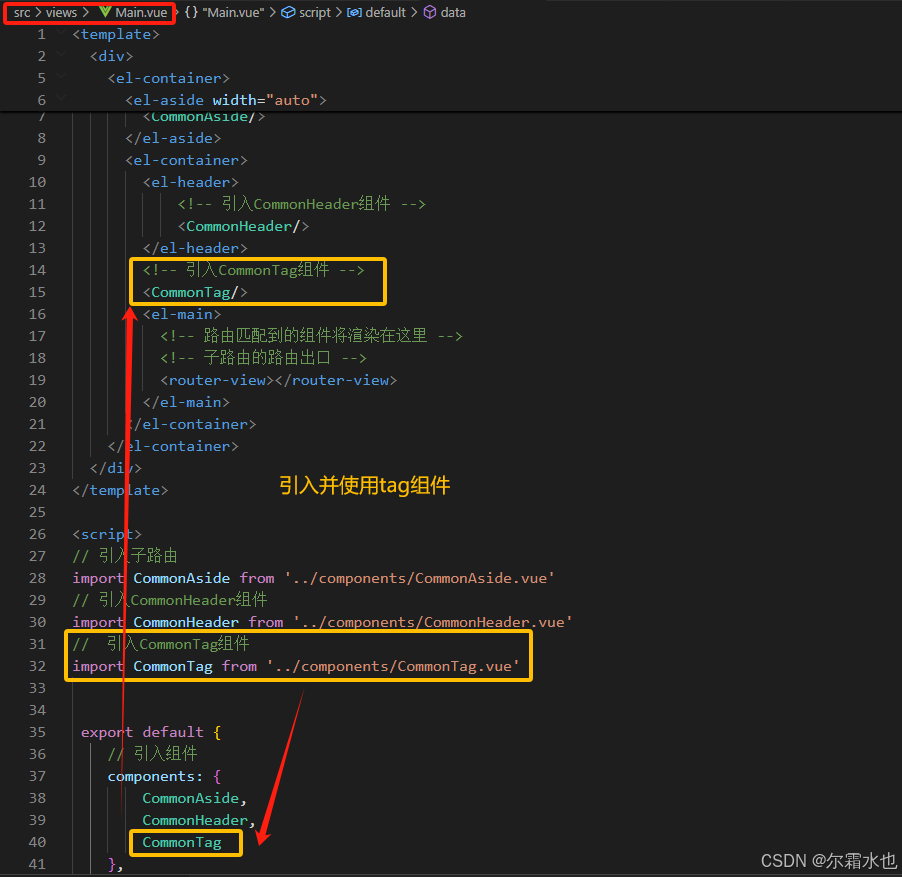Click the // 引入组件 comment on line 36
The height and width of the screenshot is (877, 902).
[152, 753]
